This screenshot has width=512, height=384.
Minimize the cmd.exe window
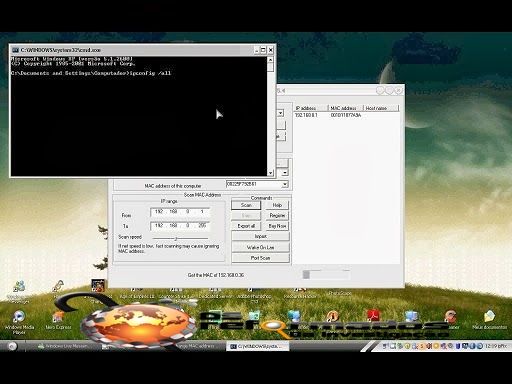(256, 50)
